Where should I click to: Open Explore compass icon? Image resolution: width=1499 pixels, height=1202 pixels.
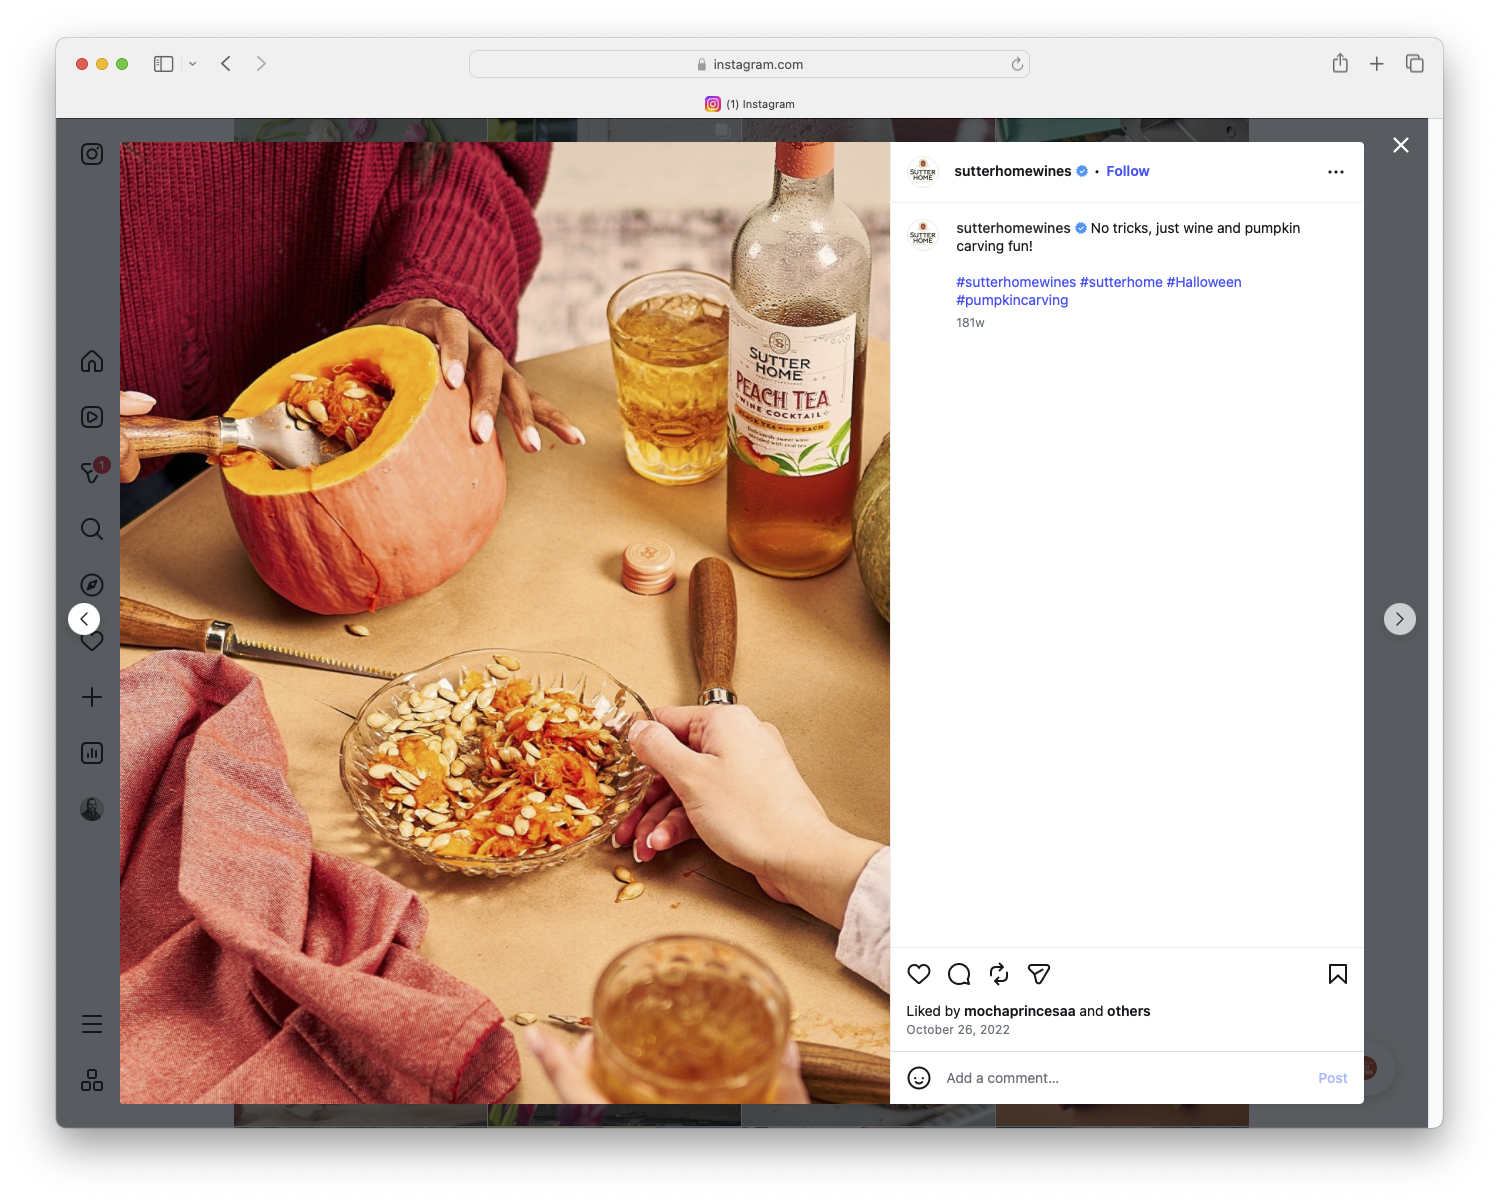[x=92, y=585]
